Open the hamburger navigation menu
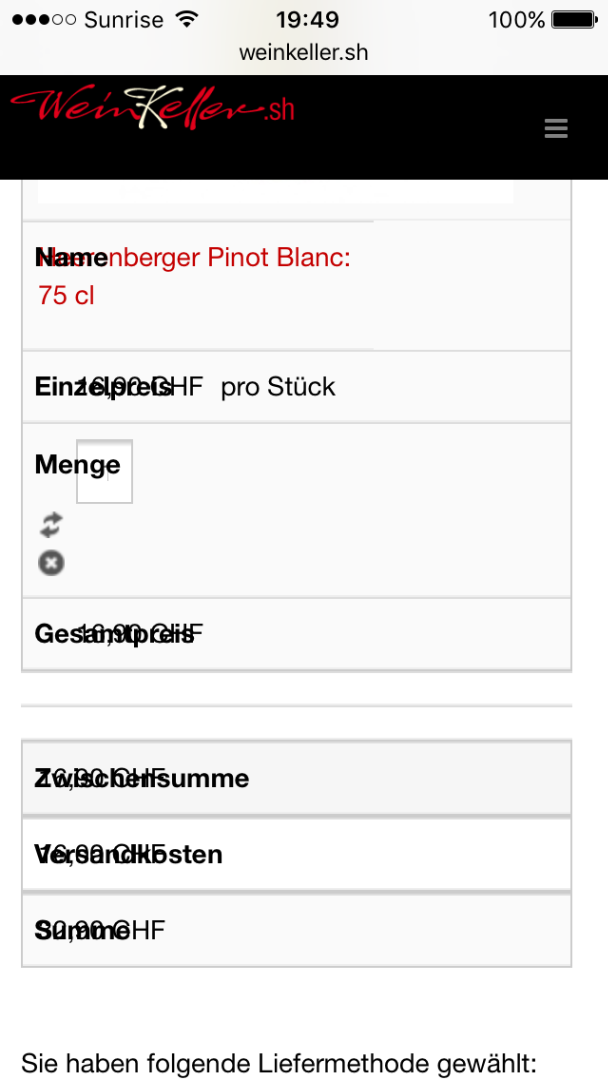Viewport: 608px width, 1080px height. [x=556, y=128]
